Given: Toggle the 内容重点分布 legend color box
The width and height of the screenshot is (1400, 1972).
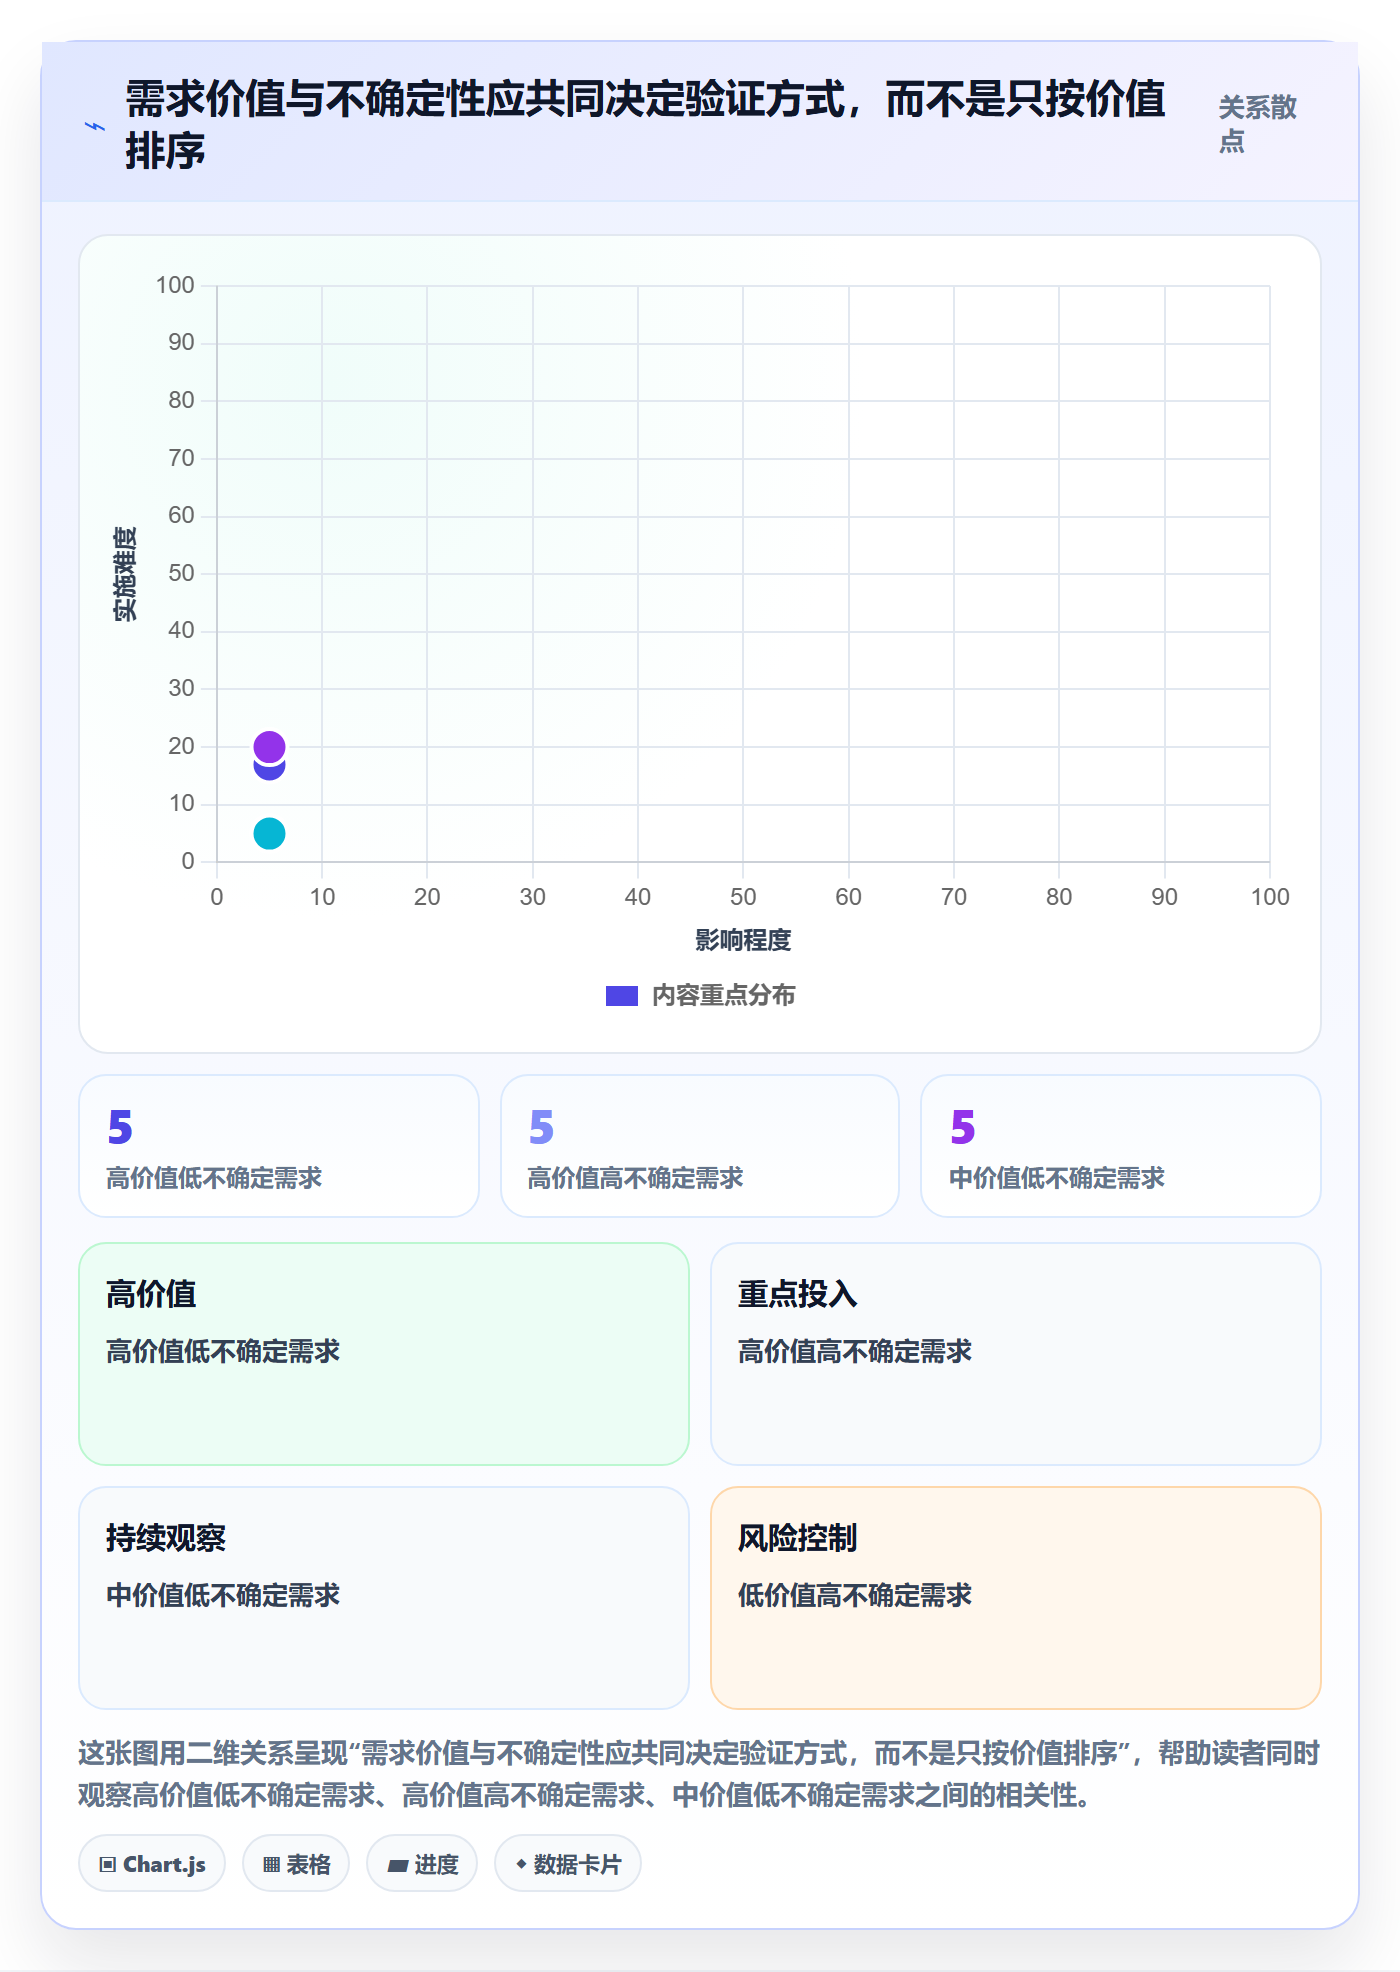Looking at the screenshot, I should coord(622,996).
